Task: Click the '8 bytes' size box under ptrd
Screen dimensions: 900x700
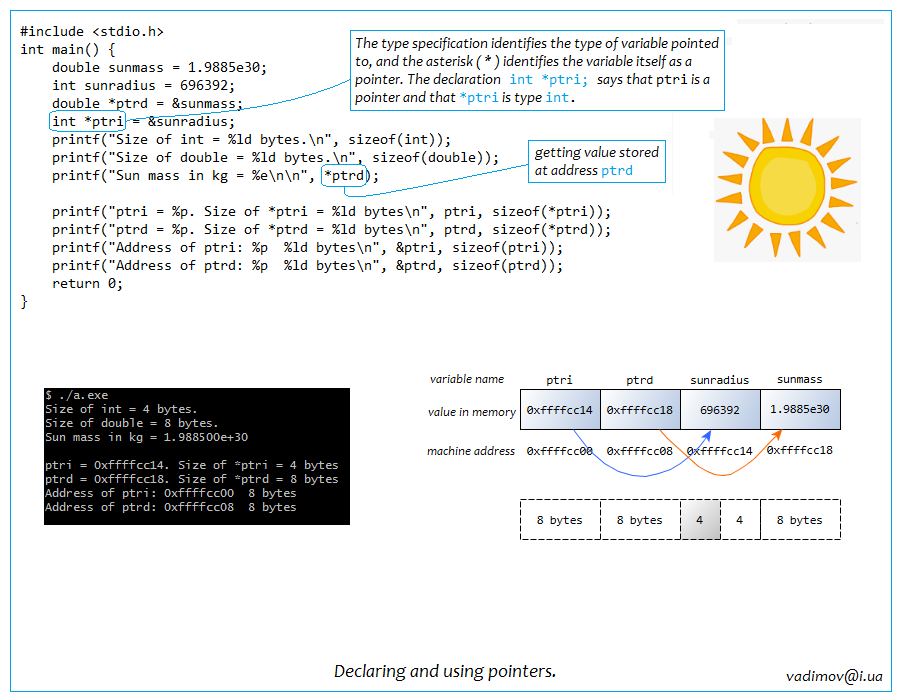Action: tap(641, 520)
